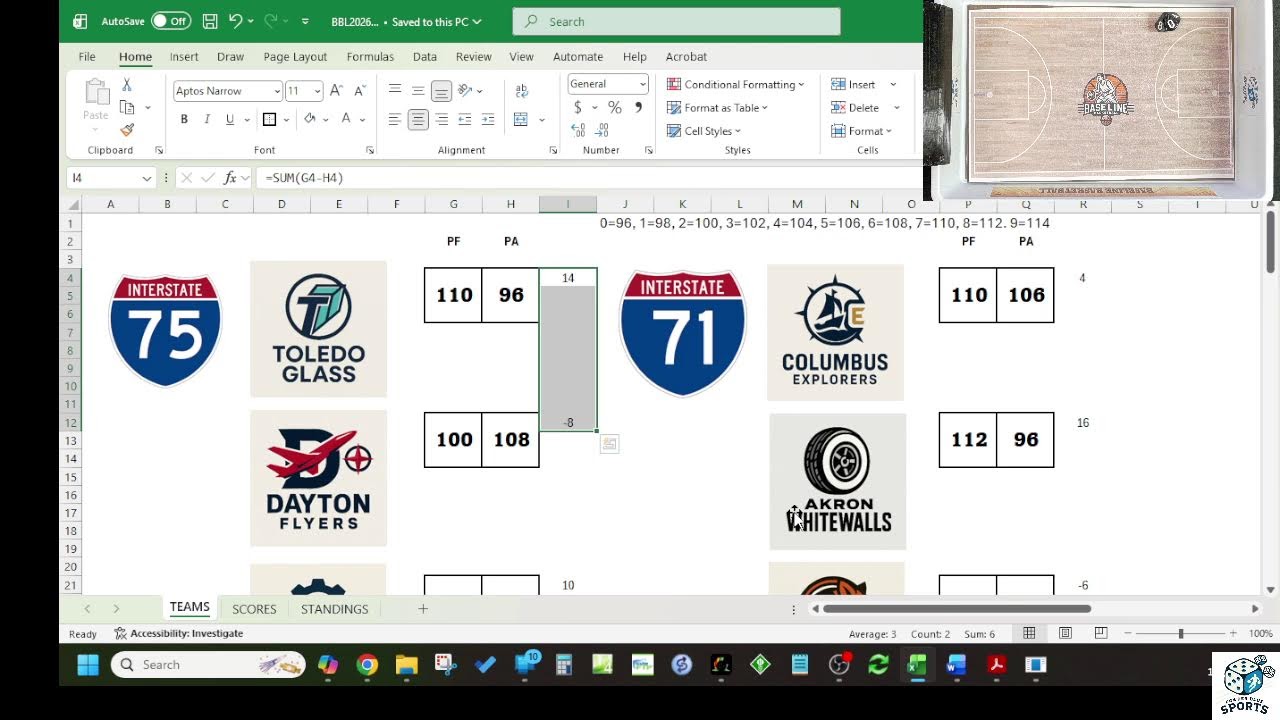Switch to the Insert ribbon tab
The image size is (1280, 720).
coord(184,57)
